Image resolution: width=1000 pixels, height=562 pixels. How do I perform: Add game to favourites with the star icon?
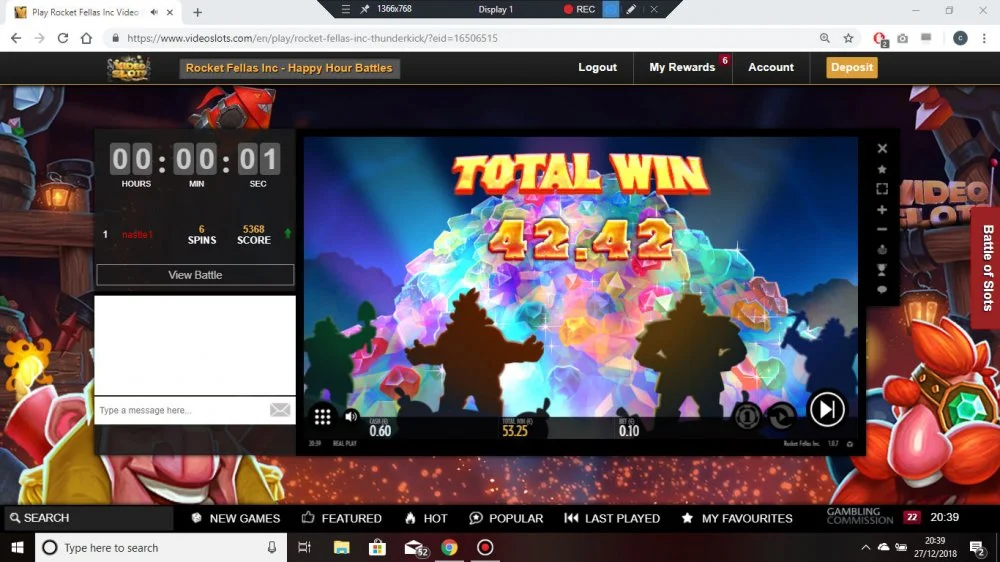pyautogui.click(x=882, y=169)
